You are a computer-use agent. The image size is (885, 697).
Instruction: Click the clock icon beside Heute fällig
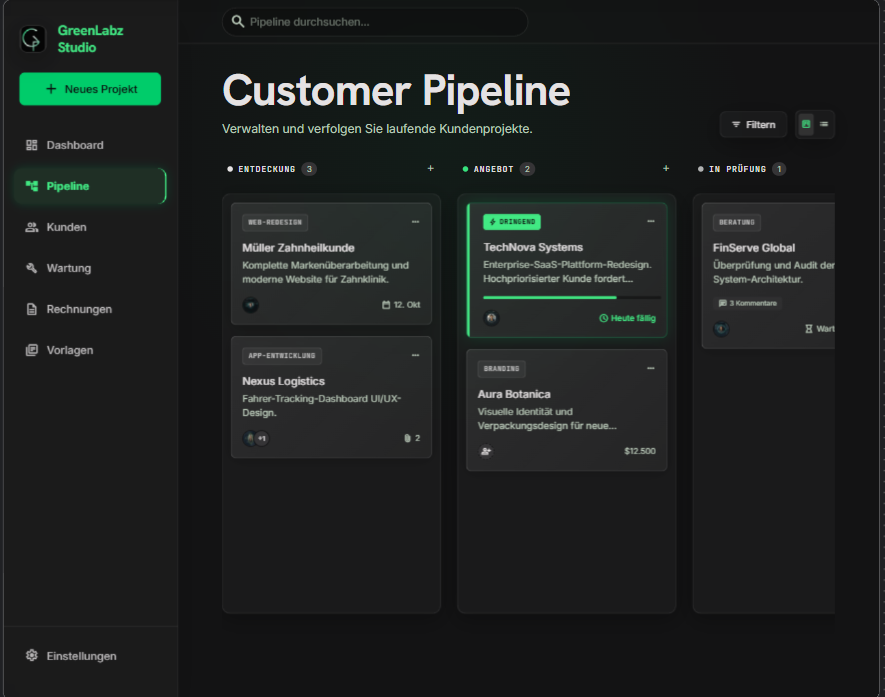pos(603,318)
